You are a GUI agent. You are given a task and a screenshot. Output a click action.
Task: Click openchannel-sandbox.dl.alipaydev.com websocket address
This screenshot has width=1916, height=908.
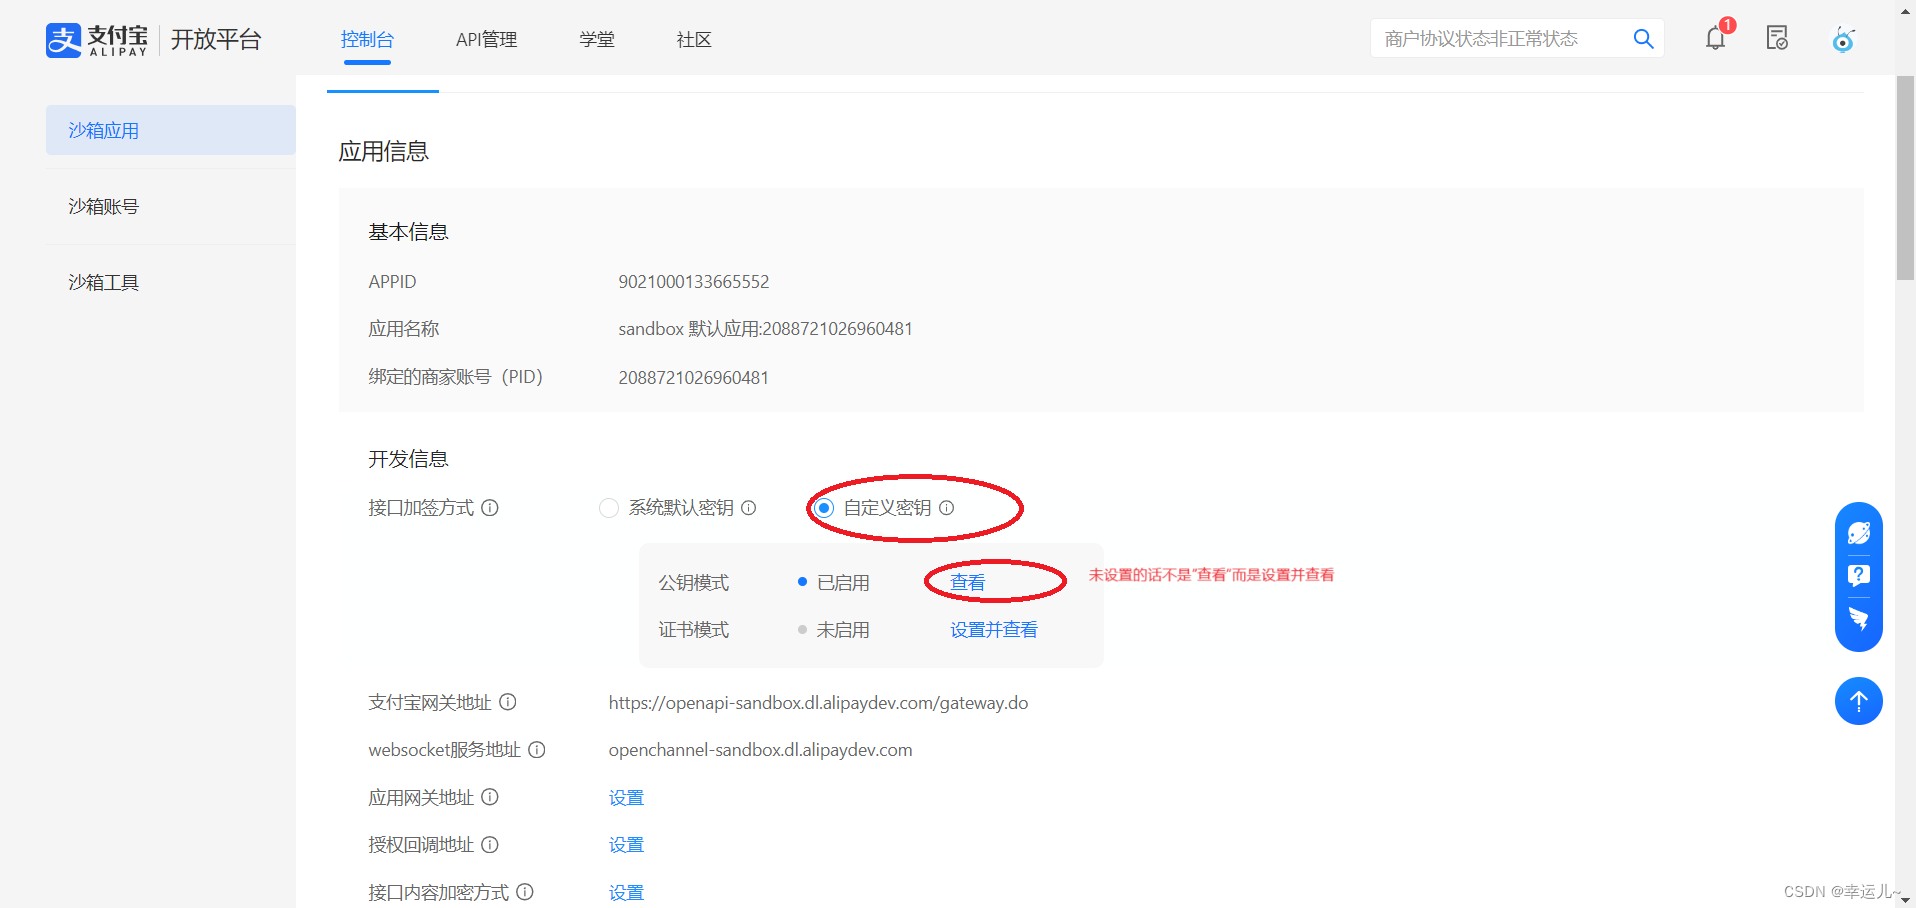(760, 750)
